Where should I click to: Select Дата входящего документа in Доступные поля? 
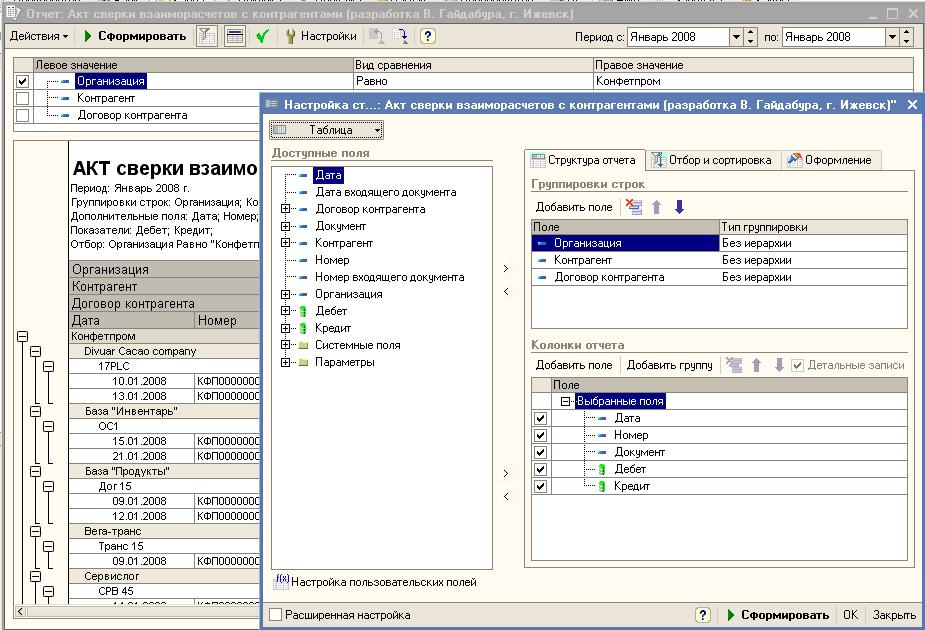386,192
